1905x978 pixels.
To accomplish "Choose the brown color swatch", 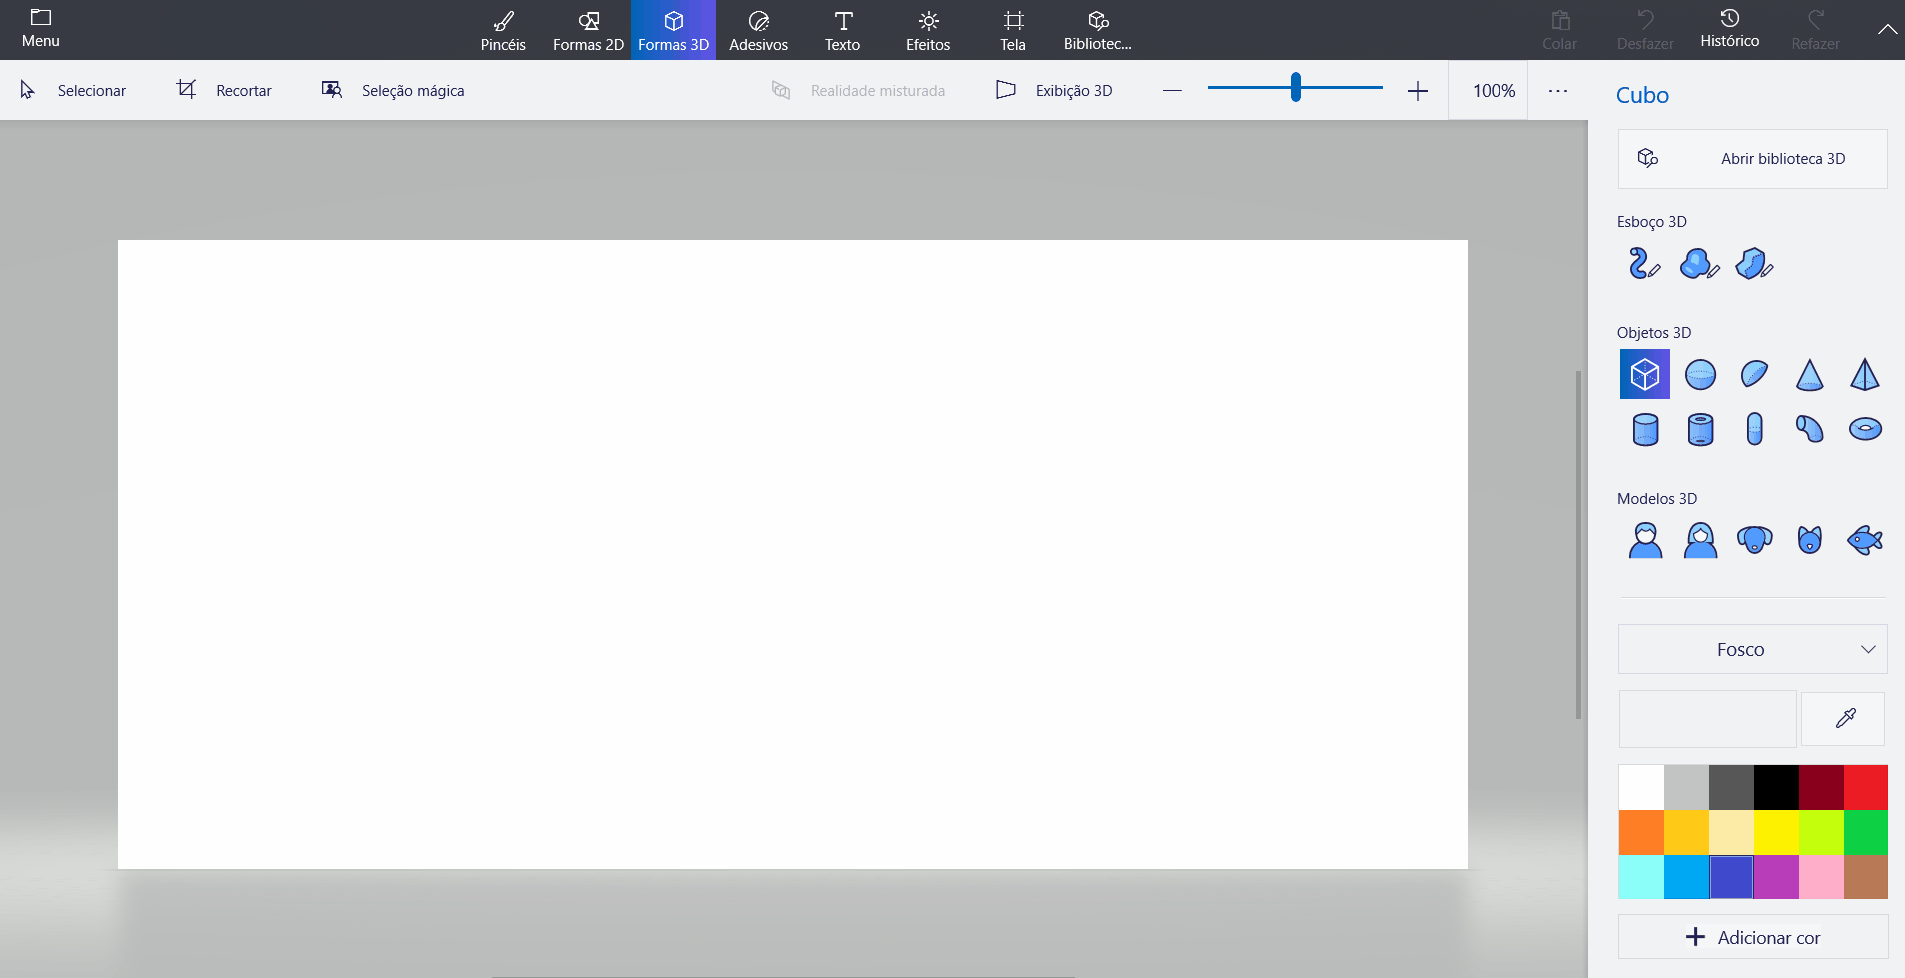I will point(1866,877).
